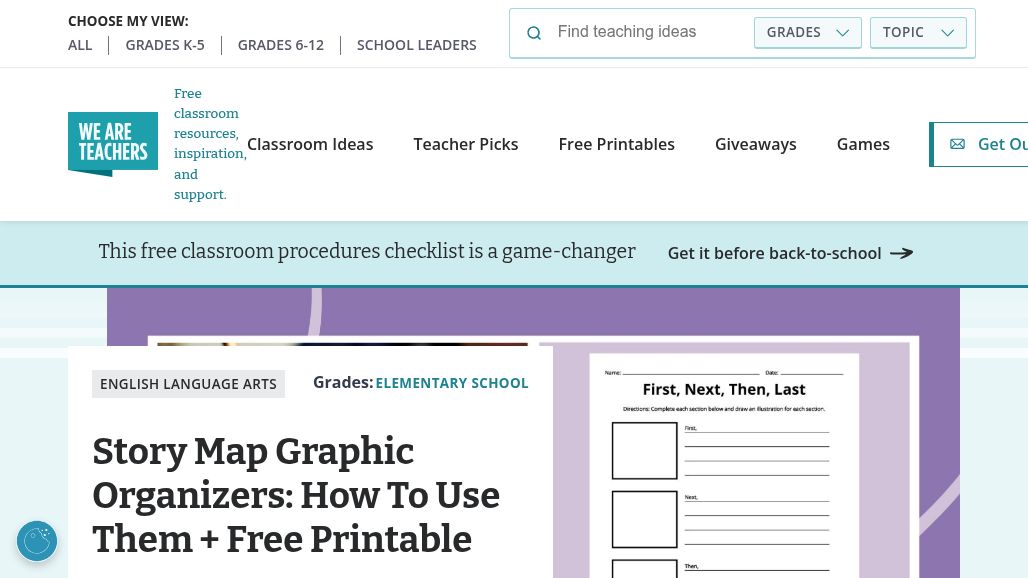Open the Classroom Ideas menu
This screenshot has height=578, width=1028.
[x=310, y=144]
